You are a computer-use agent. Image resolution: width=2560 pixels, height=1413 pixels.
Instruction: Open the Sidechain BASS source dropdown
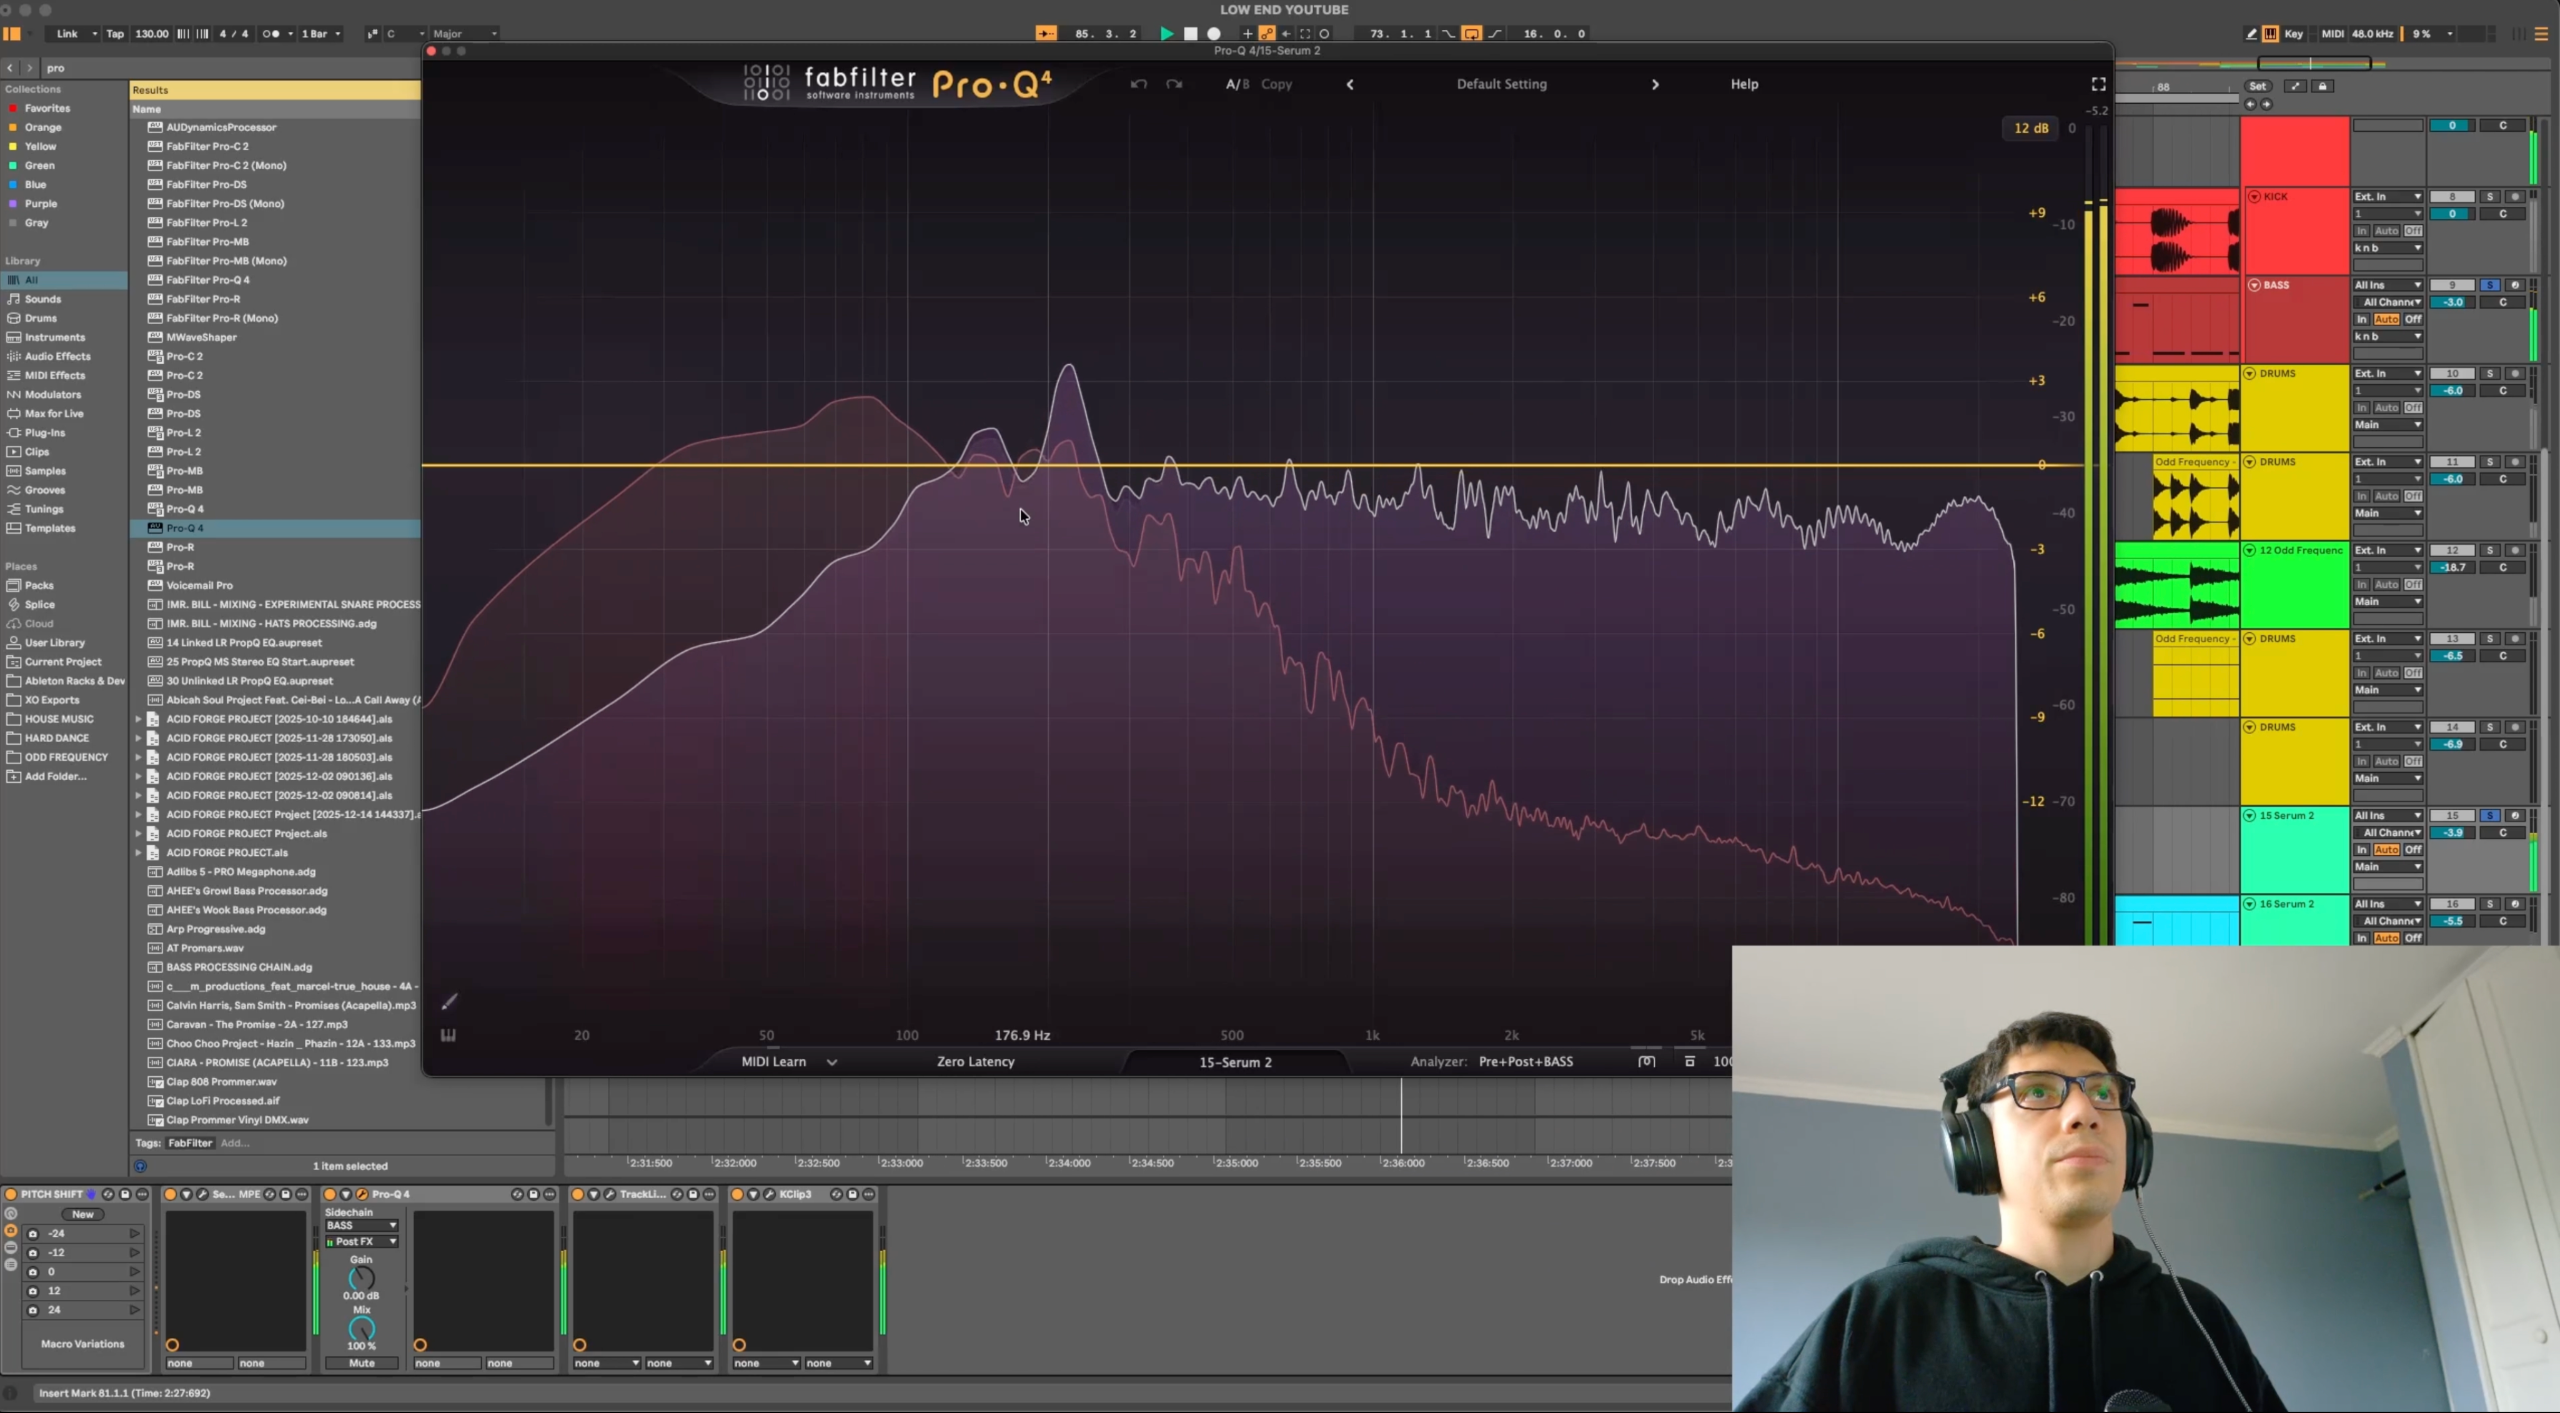(362, 1225)
